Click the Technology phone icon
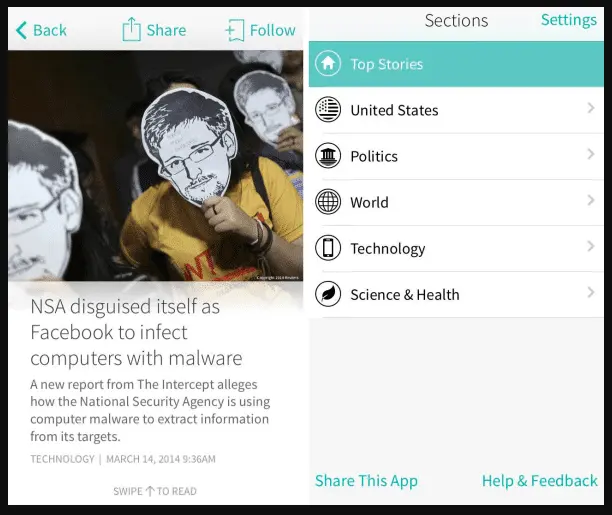This screenshot has width=612, height=515. [328, 248]
